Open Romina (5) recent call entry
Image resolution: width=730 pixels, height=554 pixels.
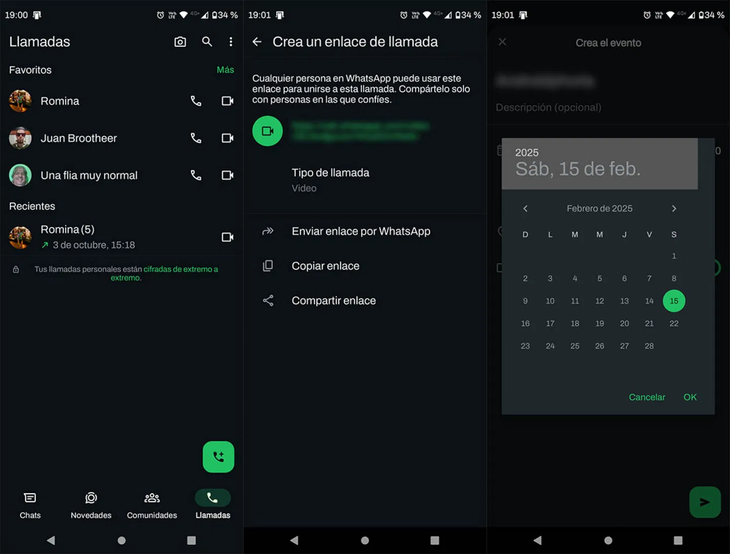point(122,237)
